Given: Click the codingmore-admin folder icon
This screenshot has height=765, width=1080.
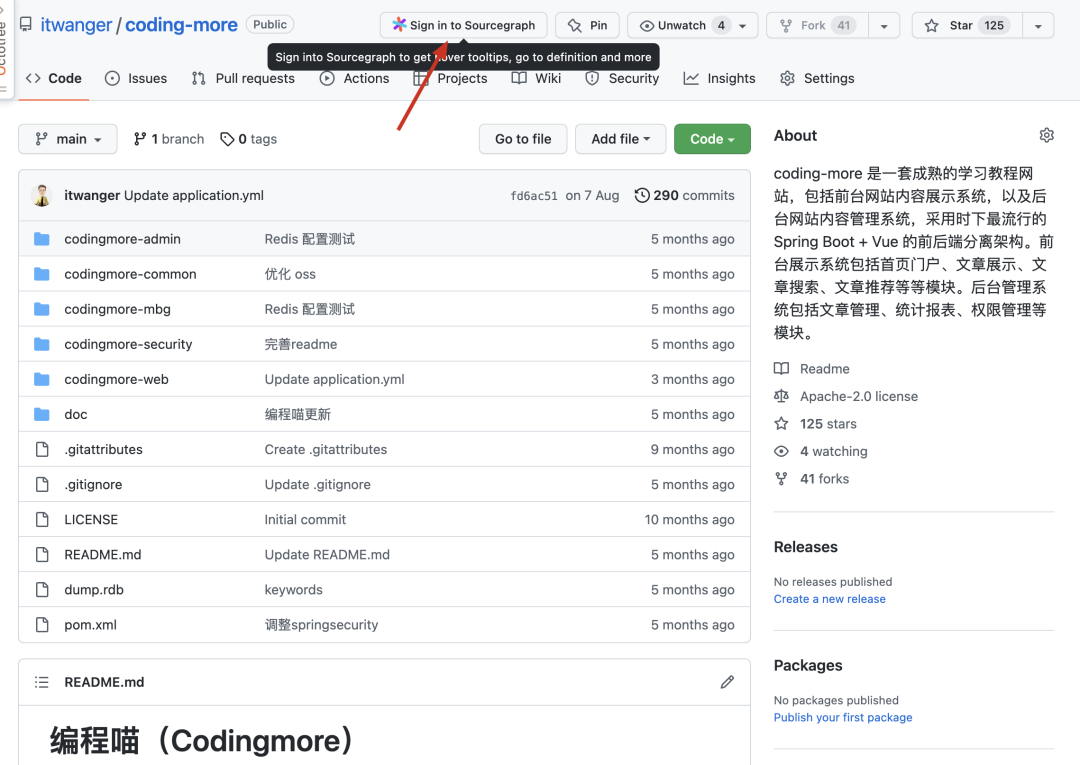Looking at the screenshot, I should 42,239.
